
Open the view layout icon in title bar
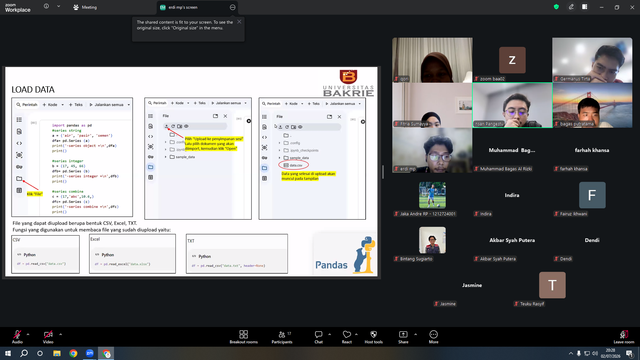point(584,7)
